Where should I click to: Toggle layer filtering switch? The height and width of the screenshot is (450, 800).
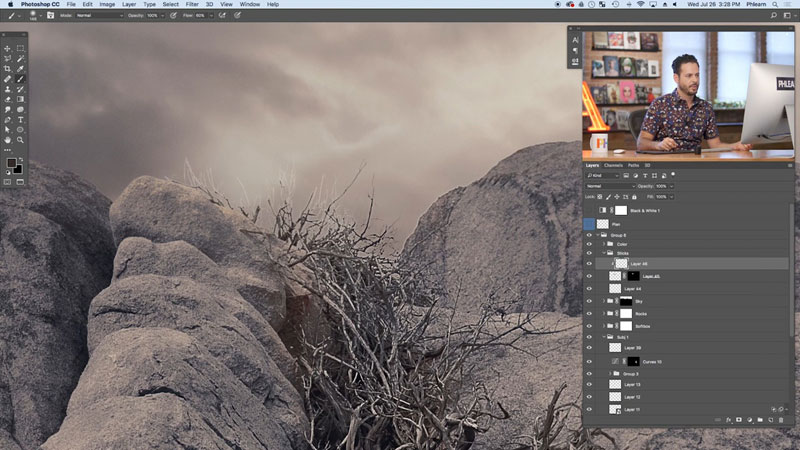tap(673, 175)
